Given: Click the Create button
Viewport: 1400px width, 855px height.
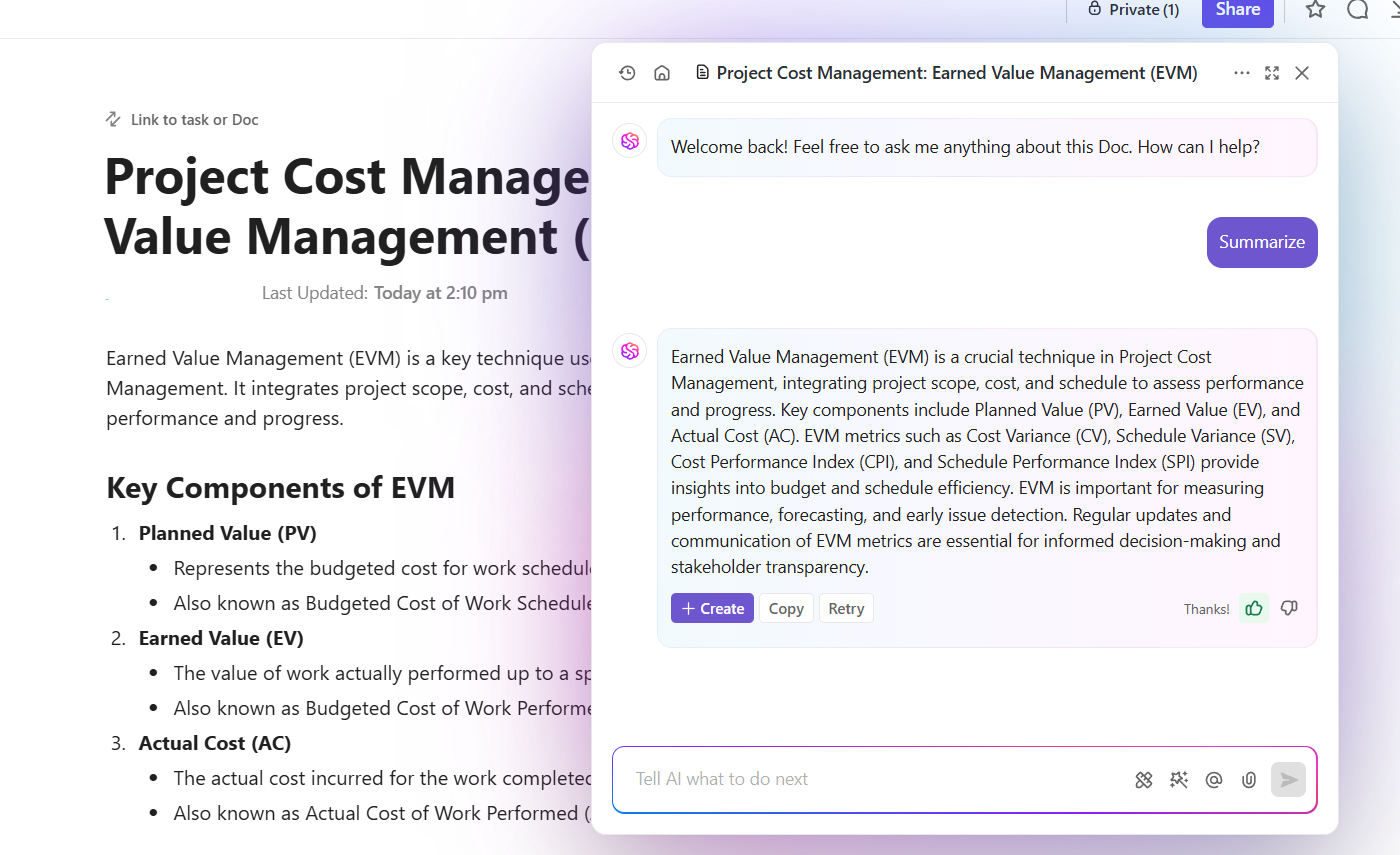Looking at the screenshot, I should click(712, 608).
